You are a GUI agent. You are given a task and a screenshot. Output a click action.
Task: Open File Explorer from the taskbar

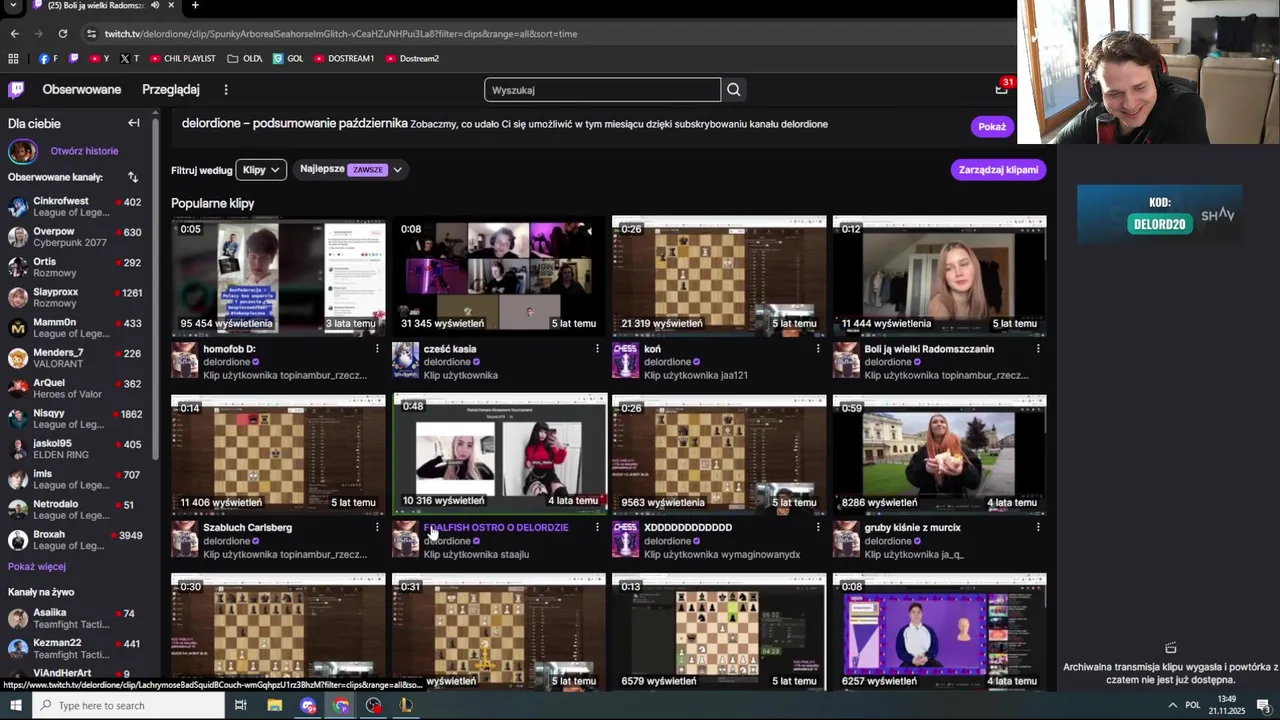coord(275,706)
